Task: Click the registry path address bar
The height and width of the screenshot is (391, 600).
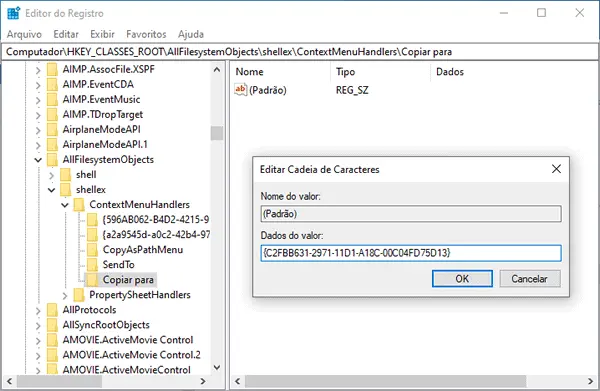Action: pos(300,52)
